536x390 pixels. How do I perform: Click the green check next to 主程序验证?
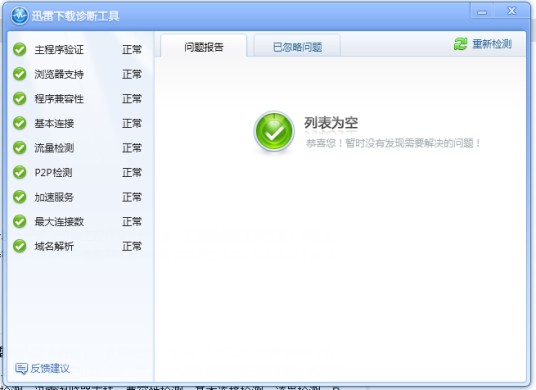[x=19, y=50]
